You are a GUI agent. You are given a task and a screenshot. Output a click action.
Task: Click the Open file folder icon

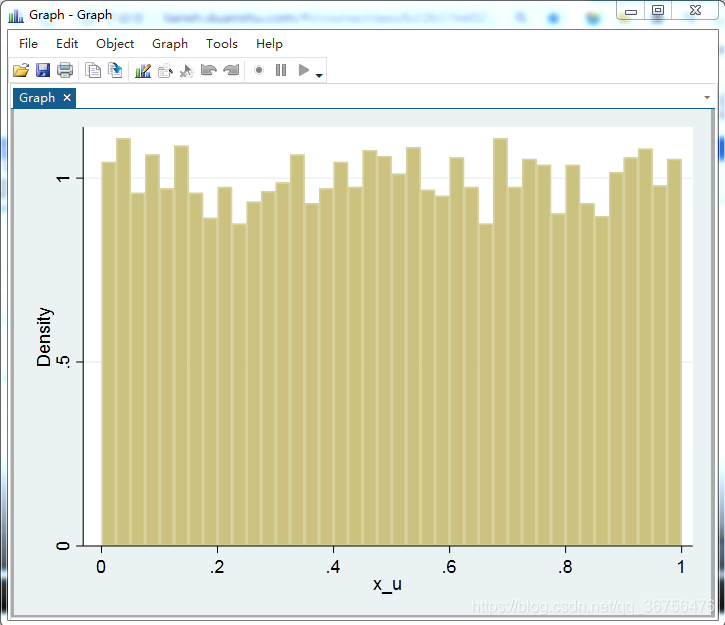point(21,70)
